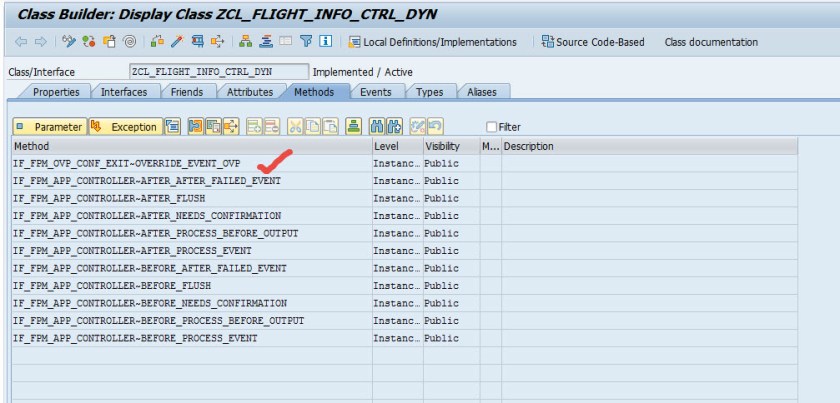Click the green Sort icon

click(x=353, y=127)
